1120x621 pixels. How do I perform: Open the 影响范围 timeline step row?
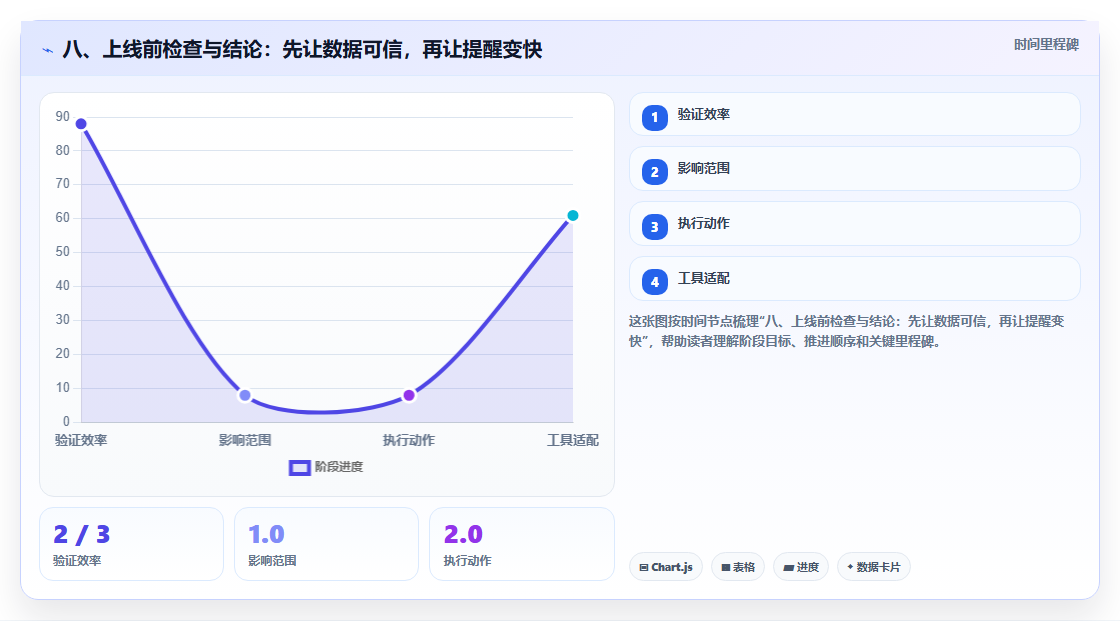(854, 169)
